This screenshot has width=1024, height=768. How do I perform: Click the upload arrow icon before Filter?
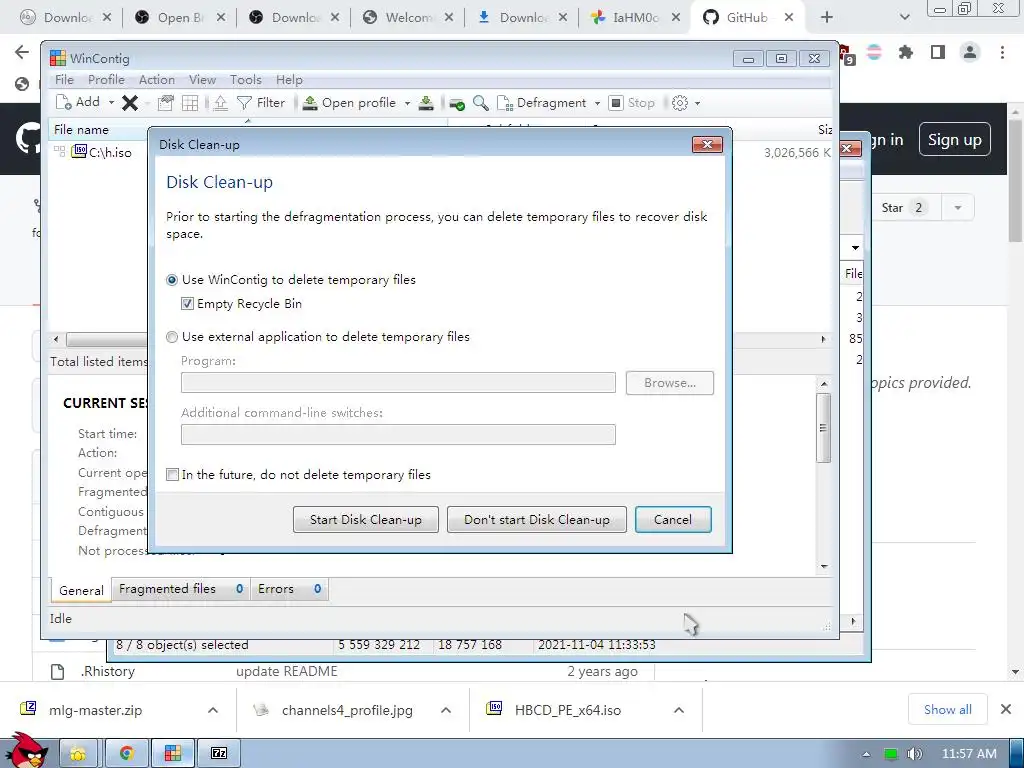click(x=221, y=103)
